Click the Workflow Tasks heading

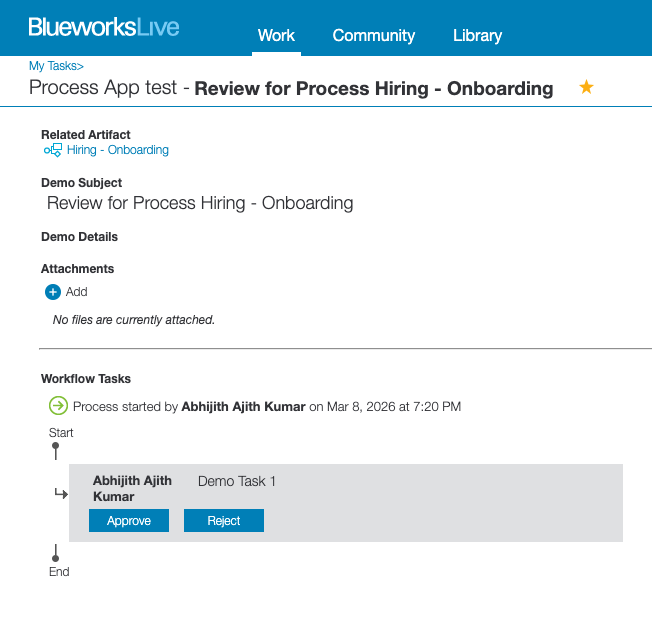(x=86, y=379)
